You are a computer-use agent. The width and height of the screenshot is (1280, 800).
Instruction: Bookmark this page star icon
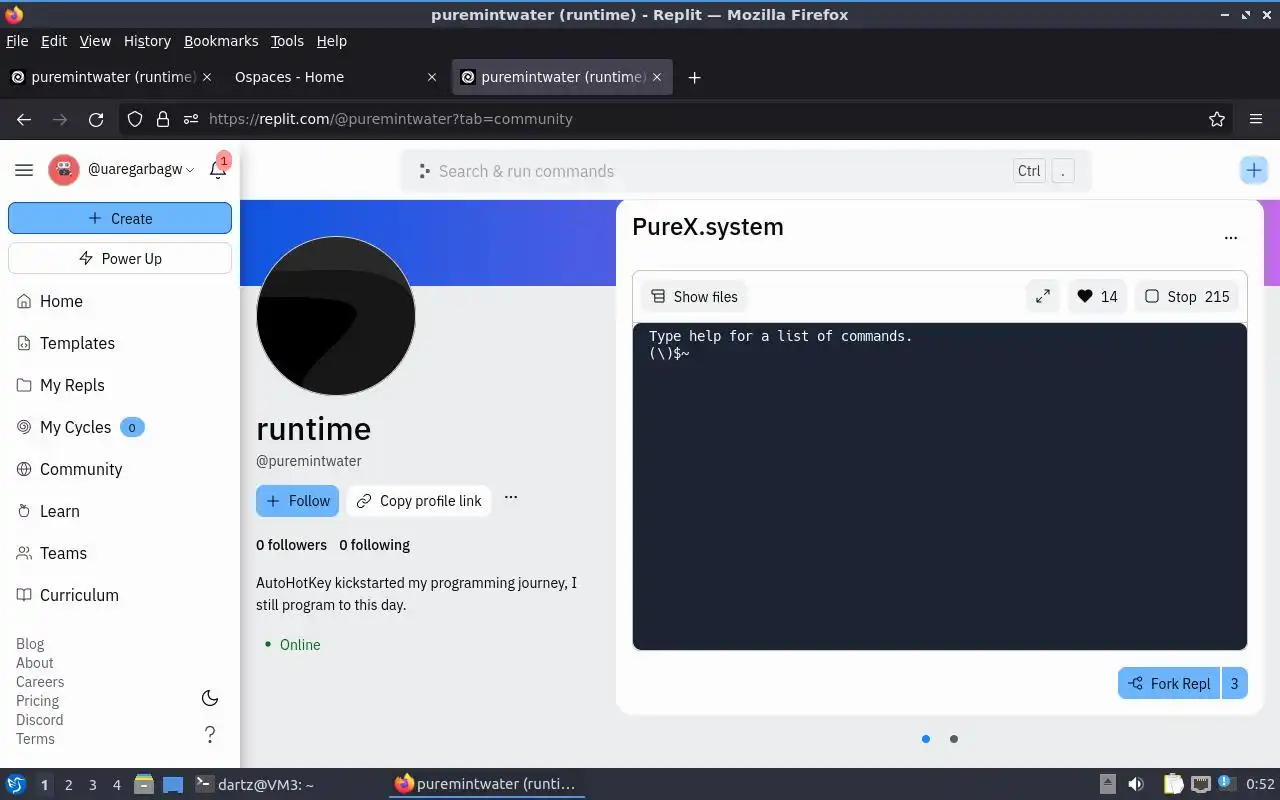coord(1217,119)
